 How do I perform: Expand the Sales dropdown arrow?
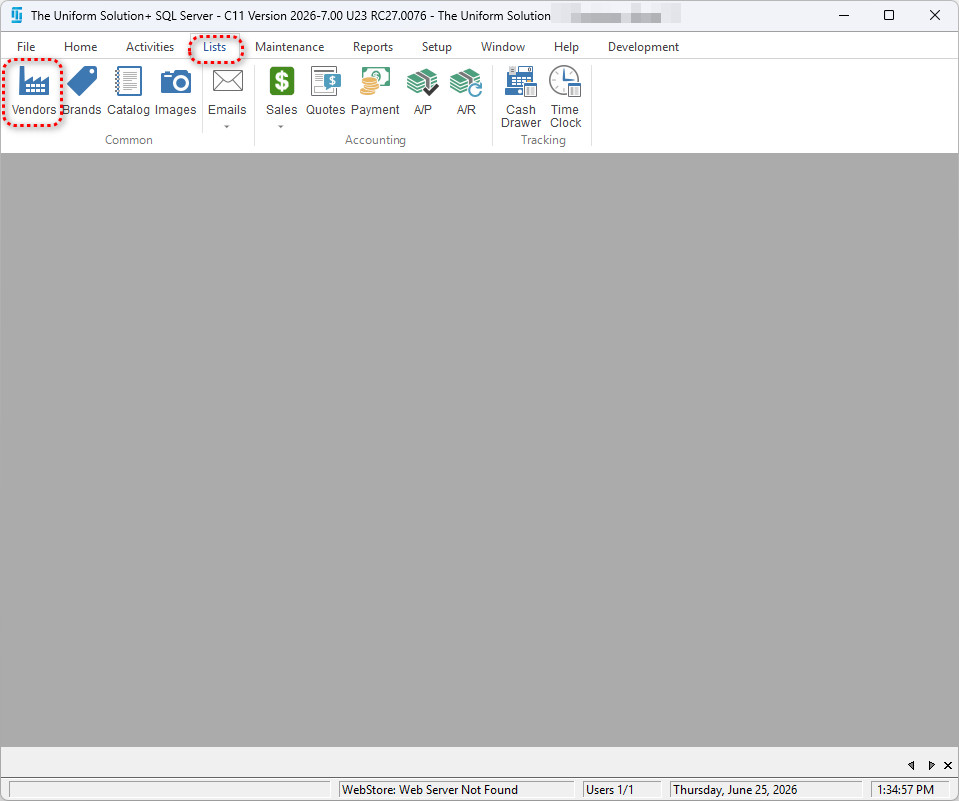[x=281, y=127]
